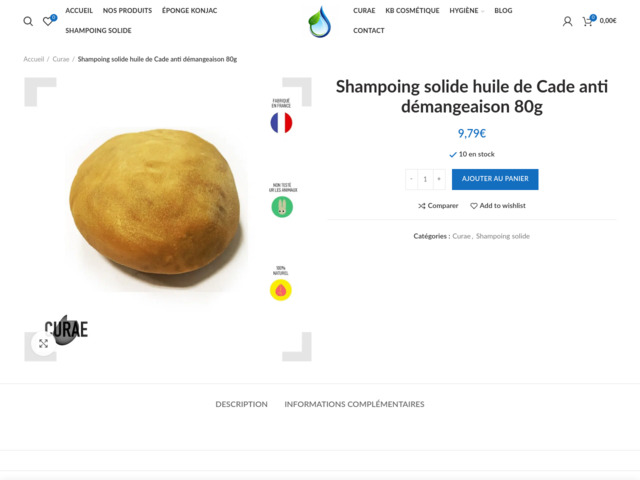The image size is (640, 480).
Task: Click the Comparer shuffle icon
Action: coord(422,206)
